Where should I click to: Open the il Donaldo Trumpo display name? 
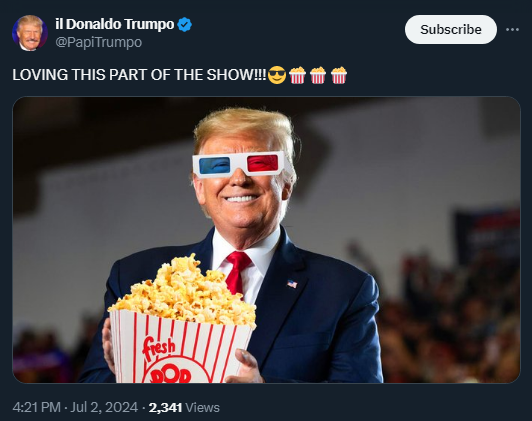[115, 24]
